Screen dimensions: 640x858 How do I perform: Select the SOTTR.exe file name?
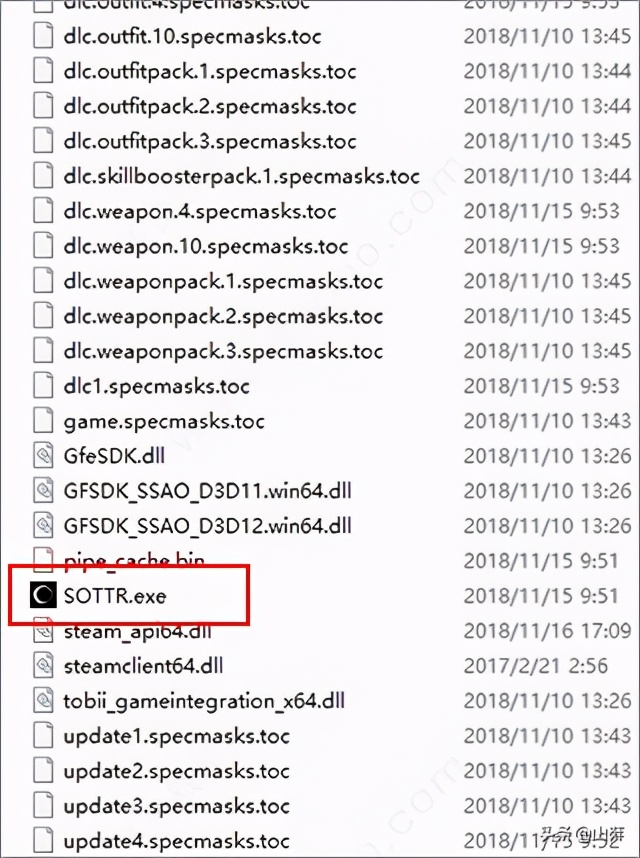click(115, 596)
